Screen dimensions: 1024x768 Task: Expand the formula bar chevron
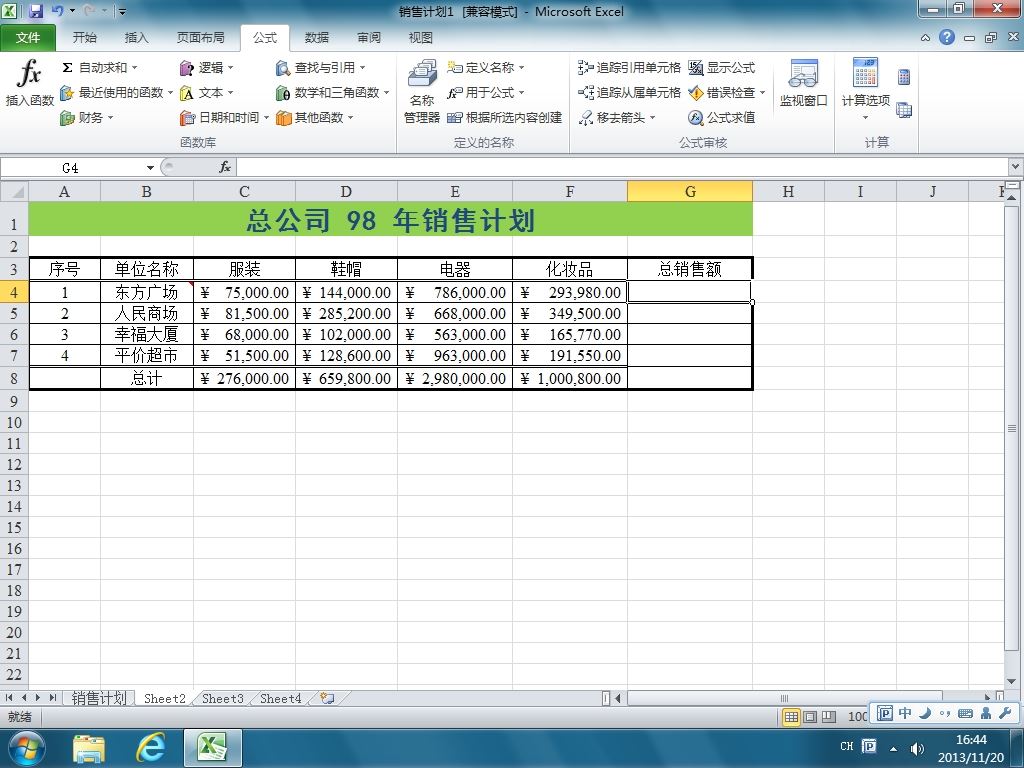pos(1016,167)
